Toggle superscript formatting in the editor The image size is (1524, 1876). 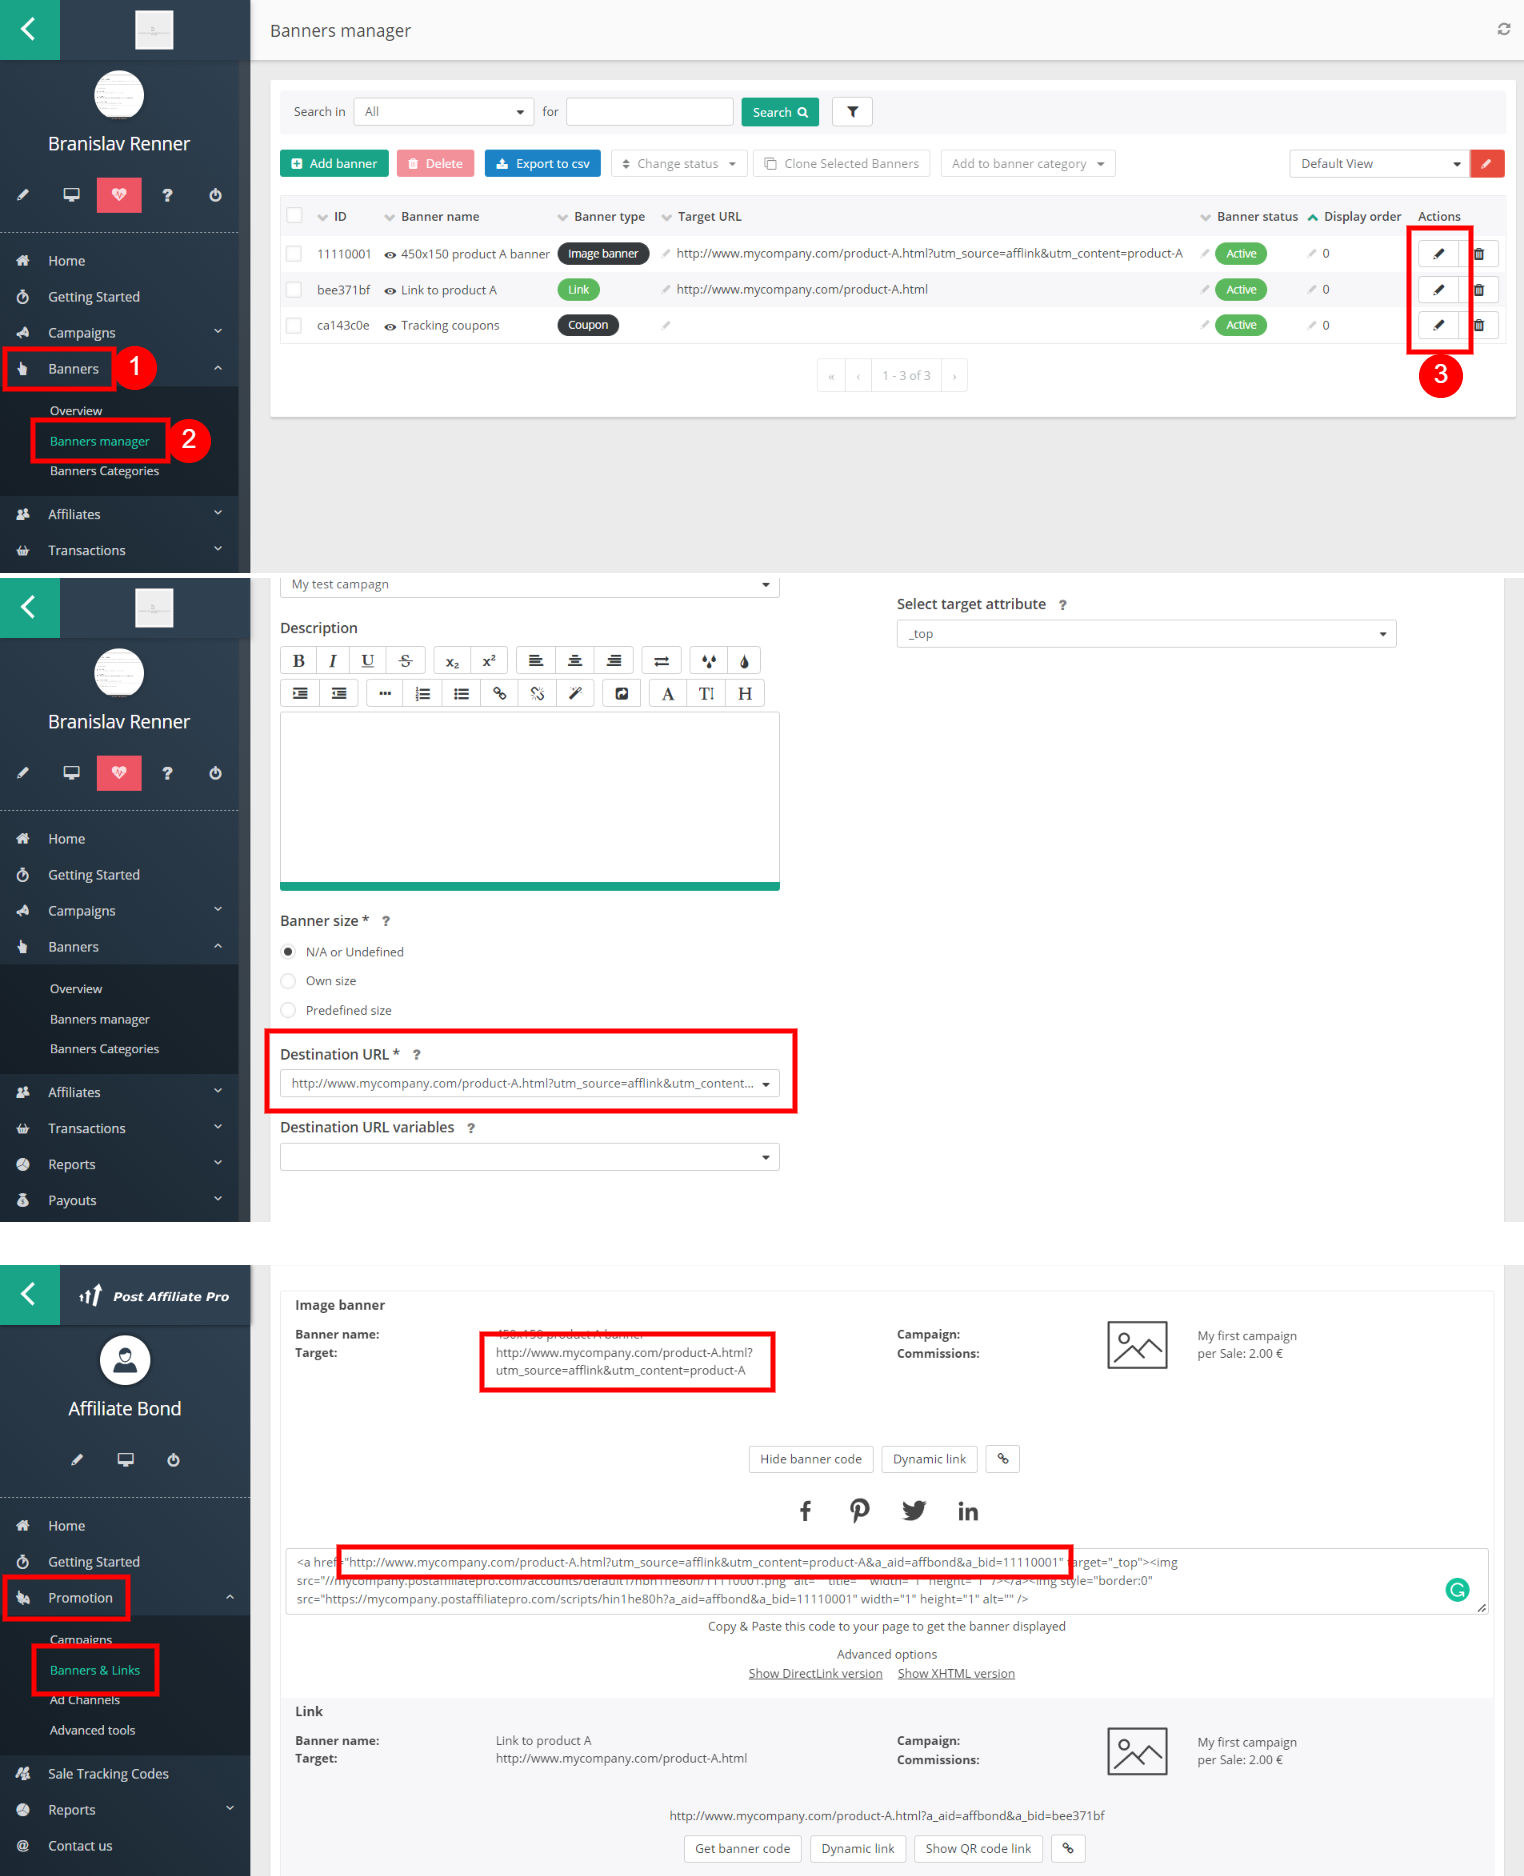[x=489, y=661]
